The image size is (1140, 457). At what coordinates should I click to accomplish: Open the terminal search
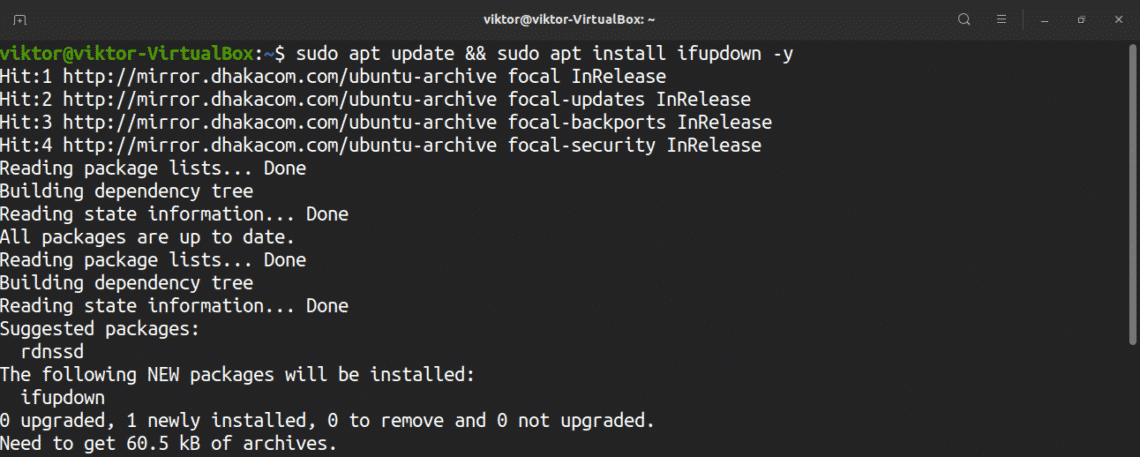[964, 19]
